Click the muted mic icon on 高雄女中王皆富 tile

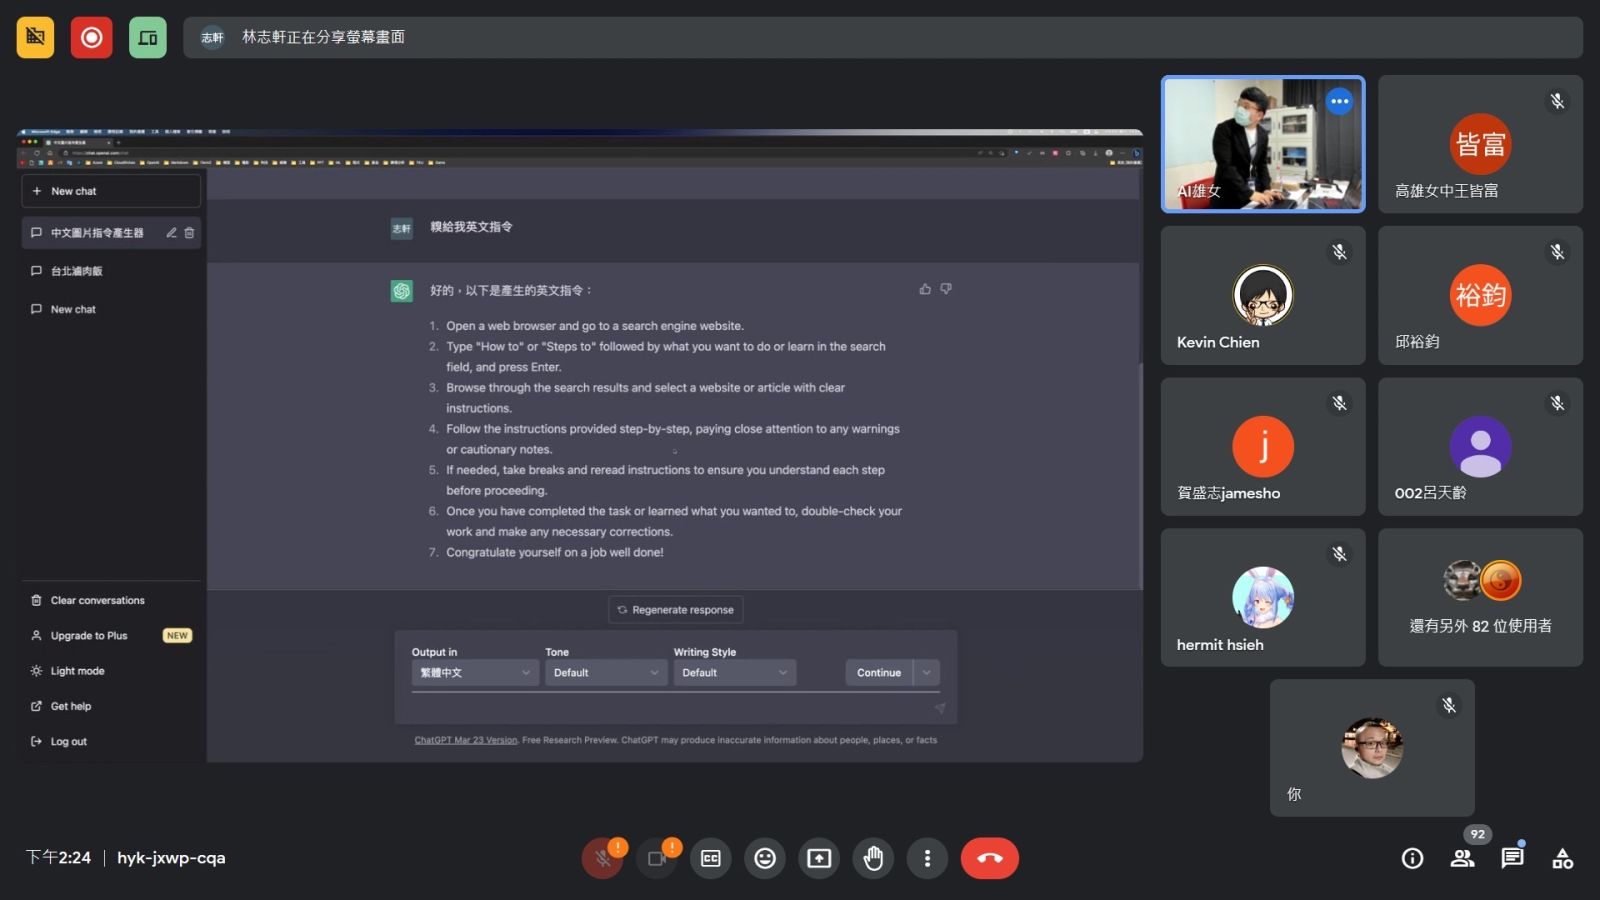click(1557, 101)
